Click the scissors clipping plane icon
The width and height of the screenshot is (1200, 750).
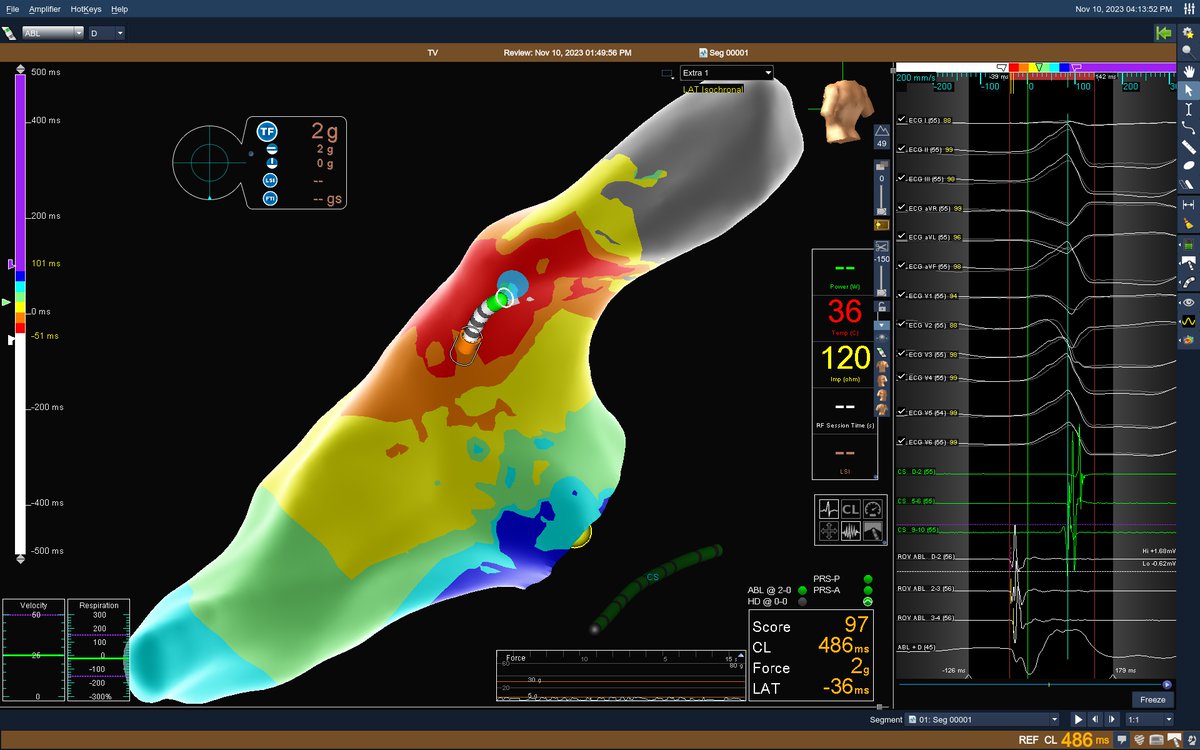[x=881, y=245]
